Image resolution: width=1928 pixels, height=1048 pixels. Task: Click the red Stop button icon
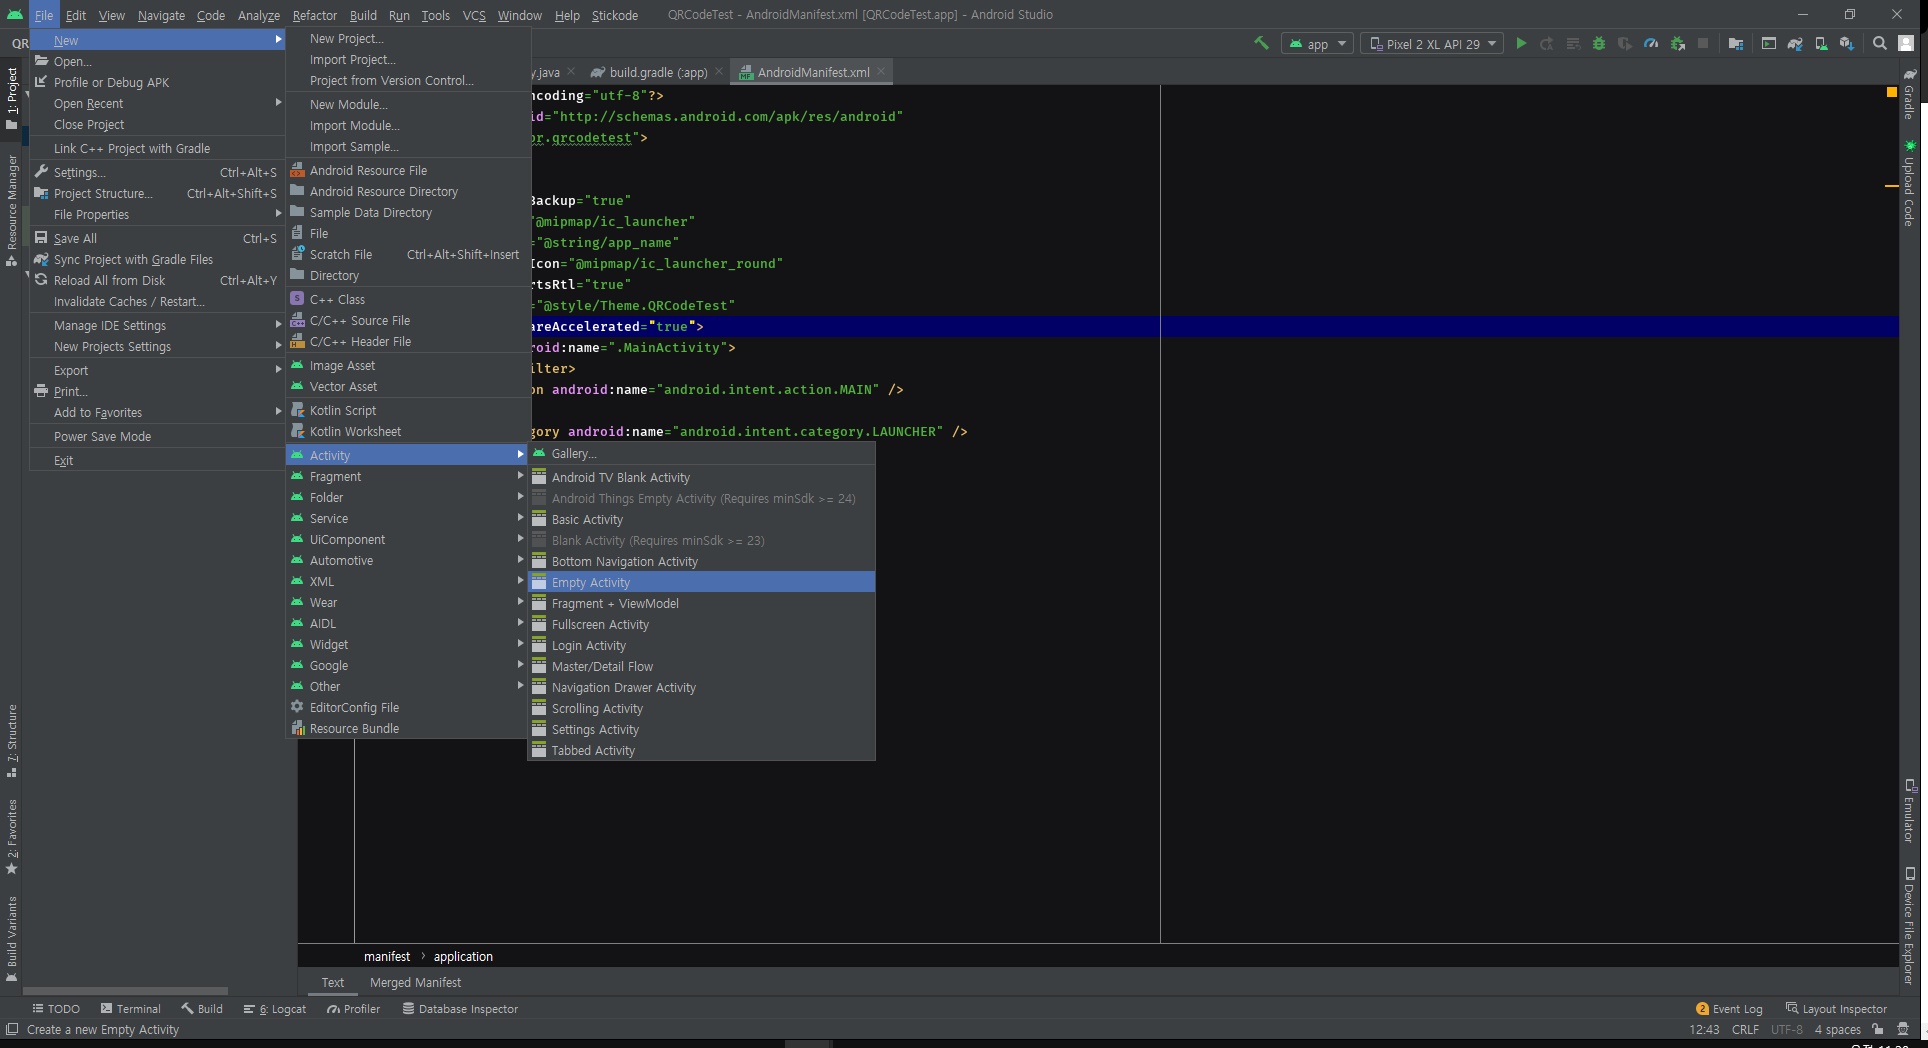pos(1703,43)
